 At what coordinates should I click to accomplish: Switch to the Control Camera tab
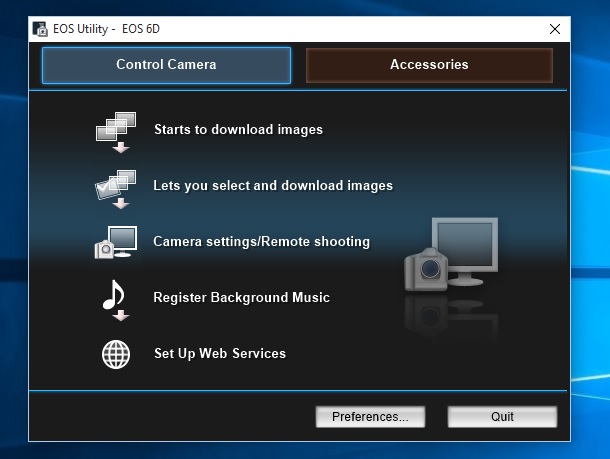[x=166, y=65]
